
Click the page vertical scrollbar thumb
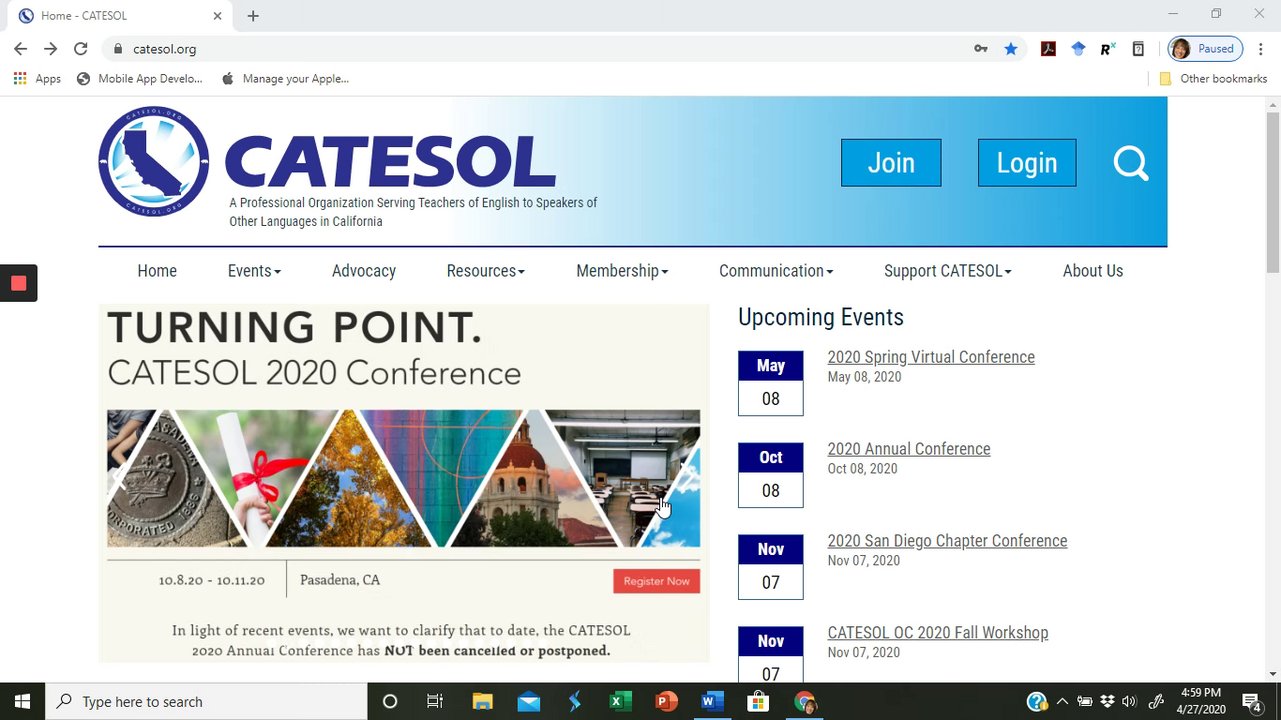click(x=1273, y=190)
